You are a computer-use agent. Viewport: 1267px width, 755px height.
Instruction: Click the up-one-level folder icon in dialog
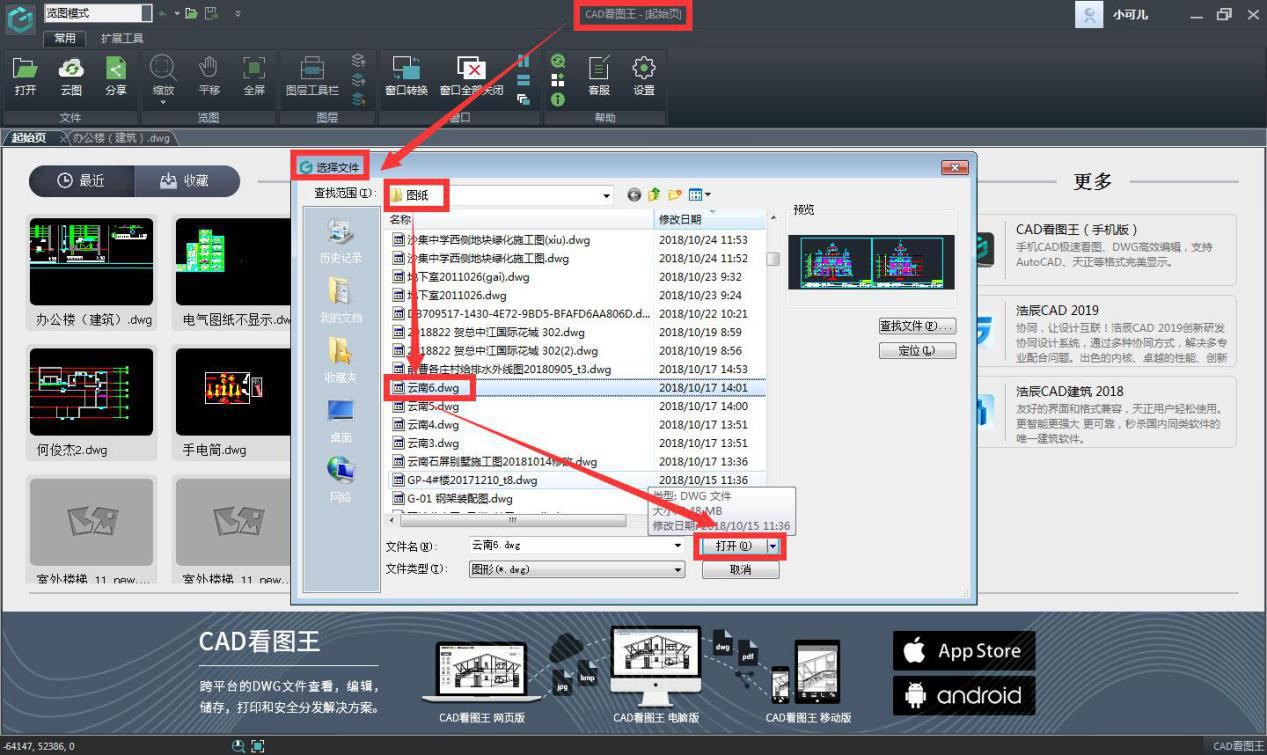tap(654, 195)
